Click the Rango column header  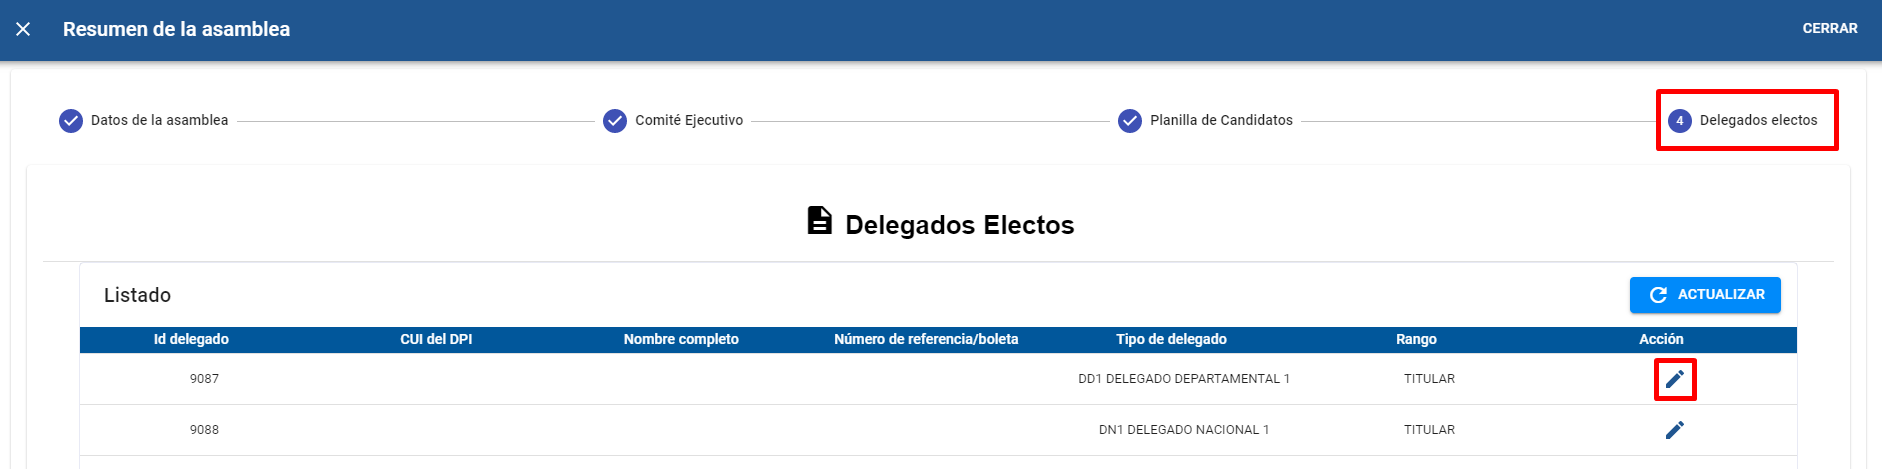(x=1416, y=339)
